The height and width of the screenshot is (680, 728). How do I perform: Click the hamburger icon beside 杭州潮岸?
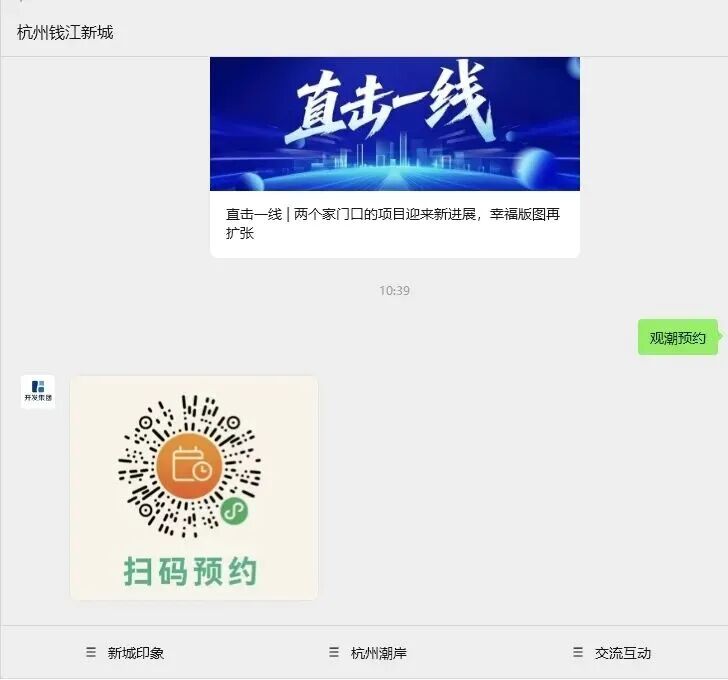click(x=334, y=652)
